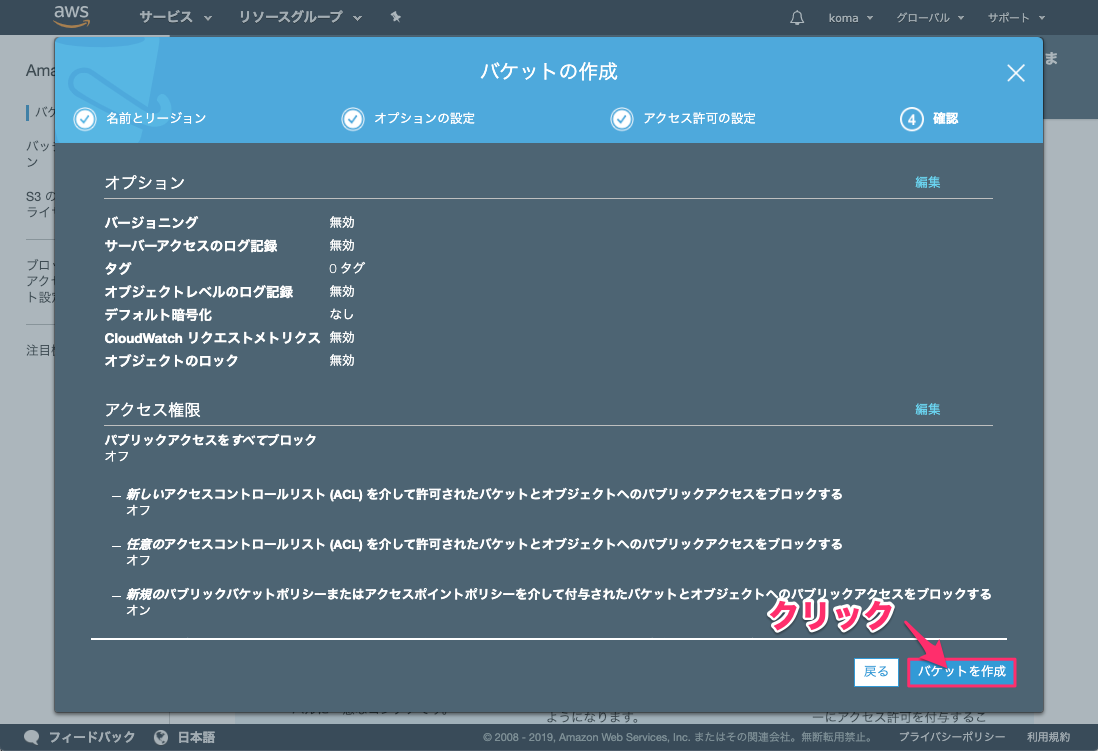Expand the サービス dropdown menu
1098x751 pixels.
[176, 18]
